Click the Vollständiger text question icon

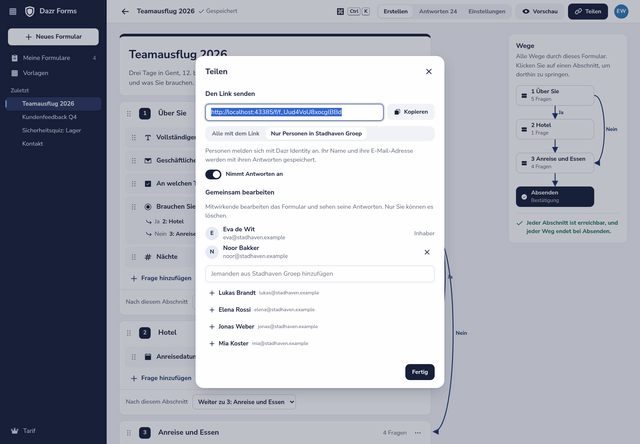(x=148, y=138)
